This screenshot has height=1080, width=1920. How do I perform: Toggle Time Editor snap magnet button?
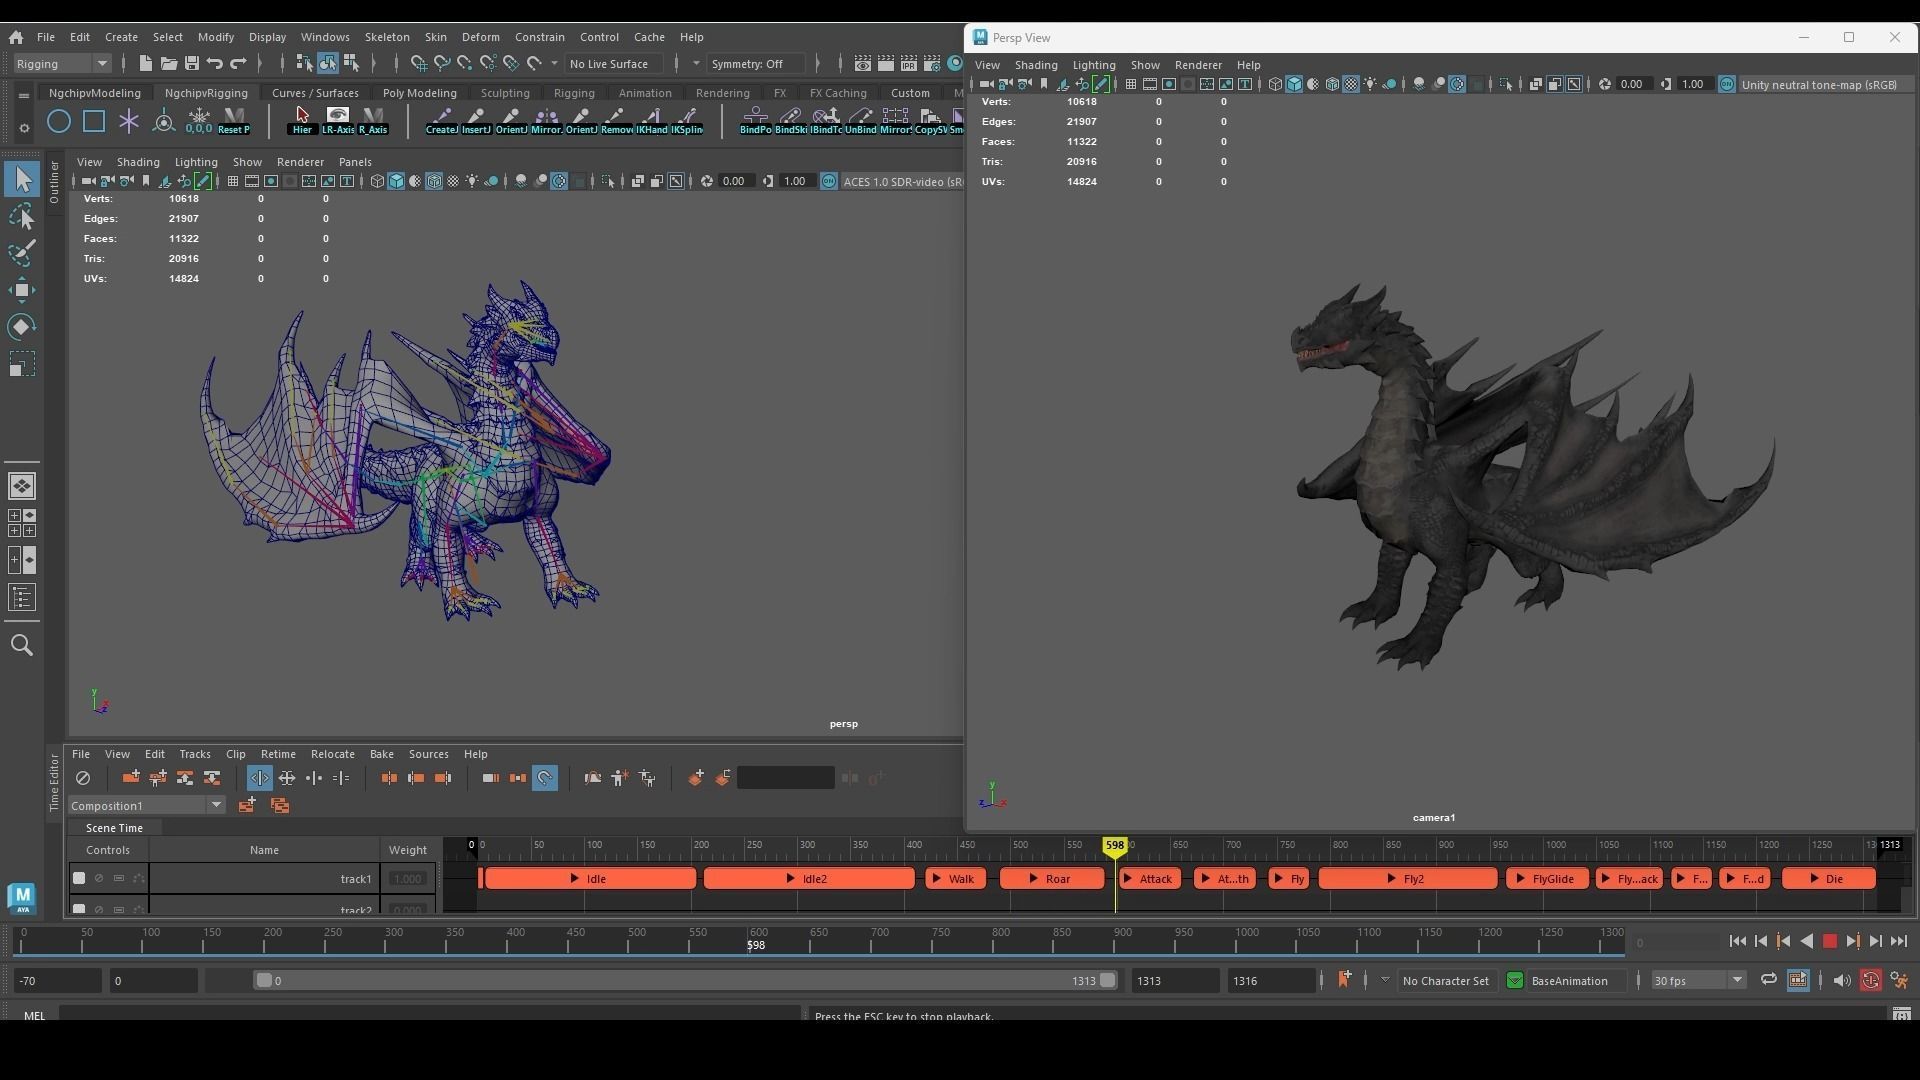pos(545,778)
